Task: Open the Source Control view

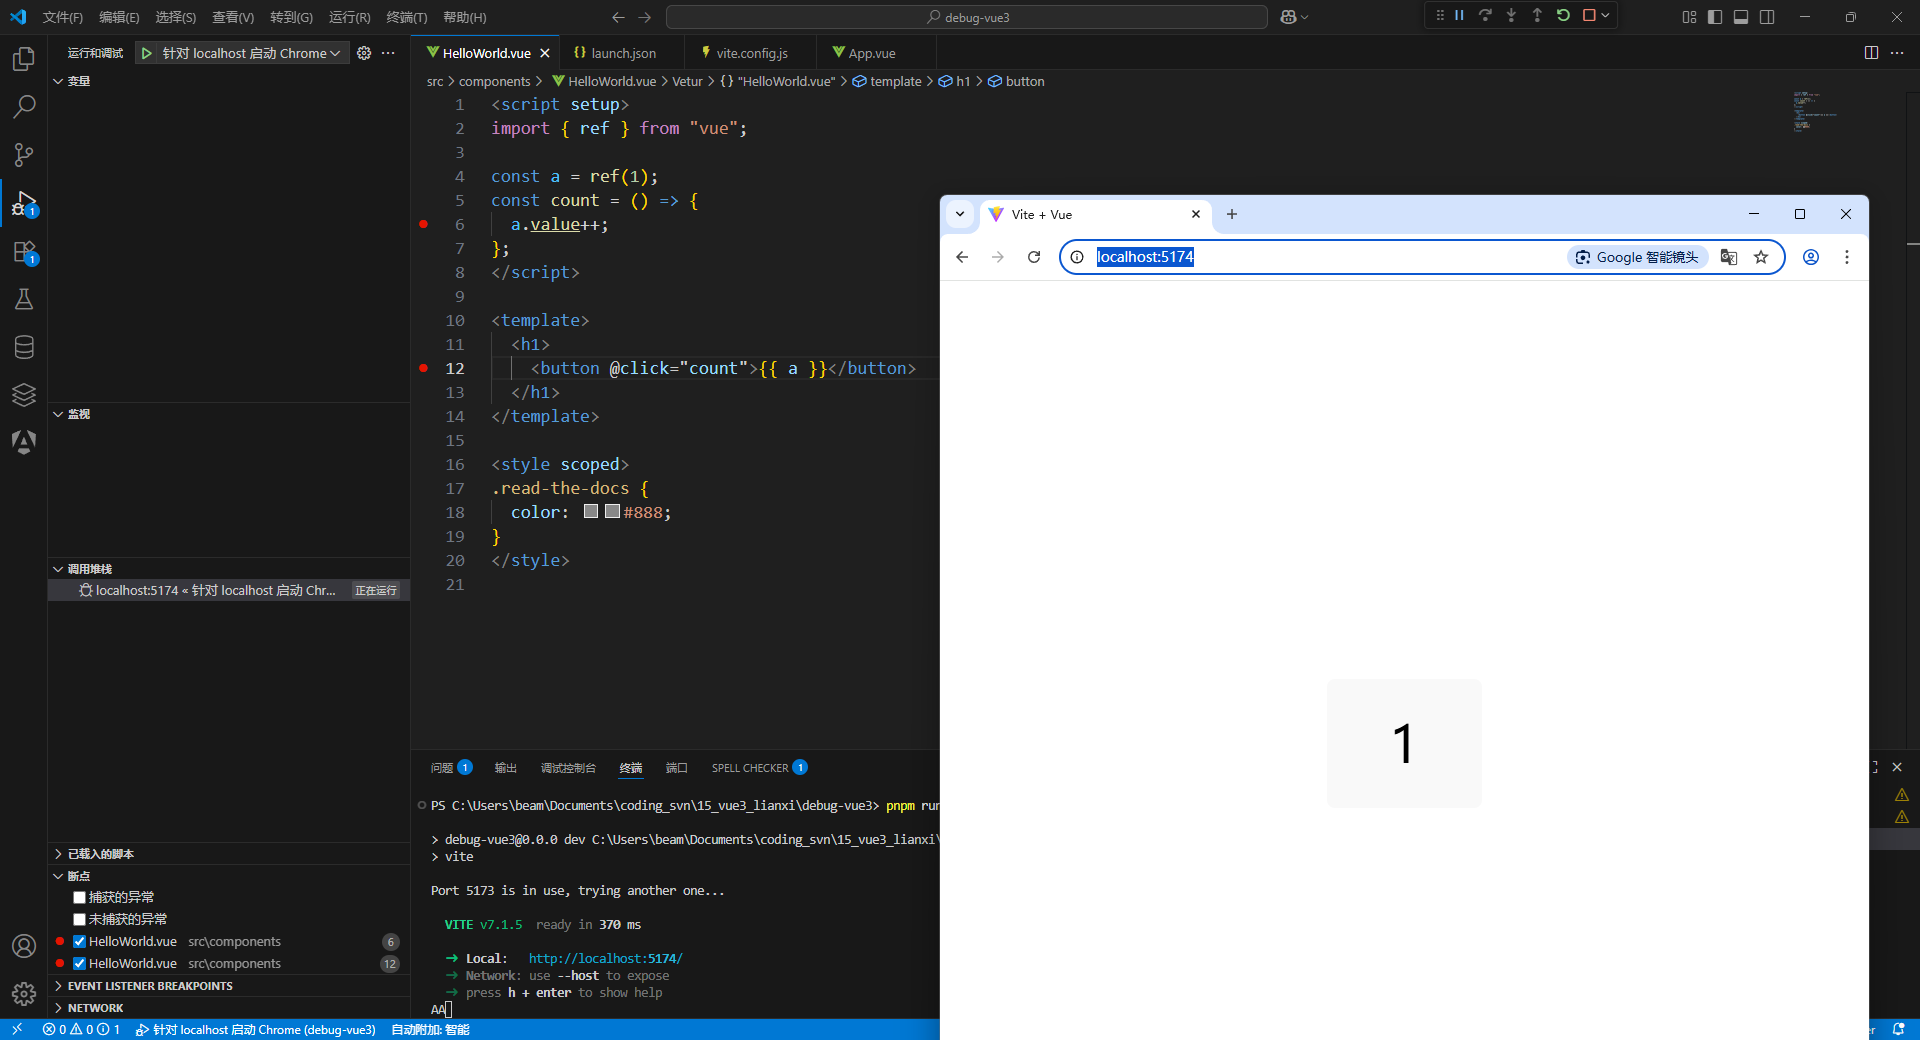Action: pos(23,155)
